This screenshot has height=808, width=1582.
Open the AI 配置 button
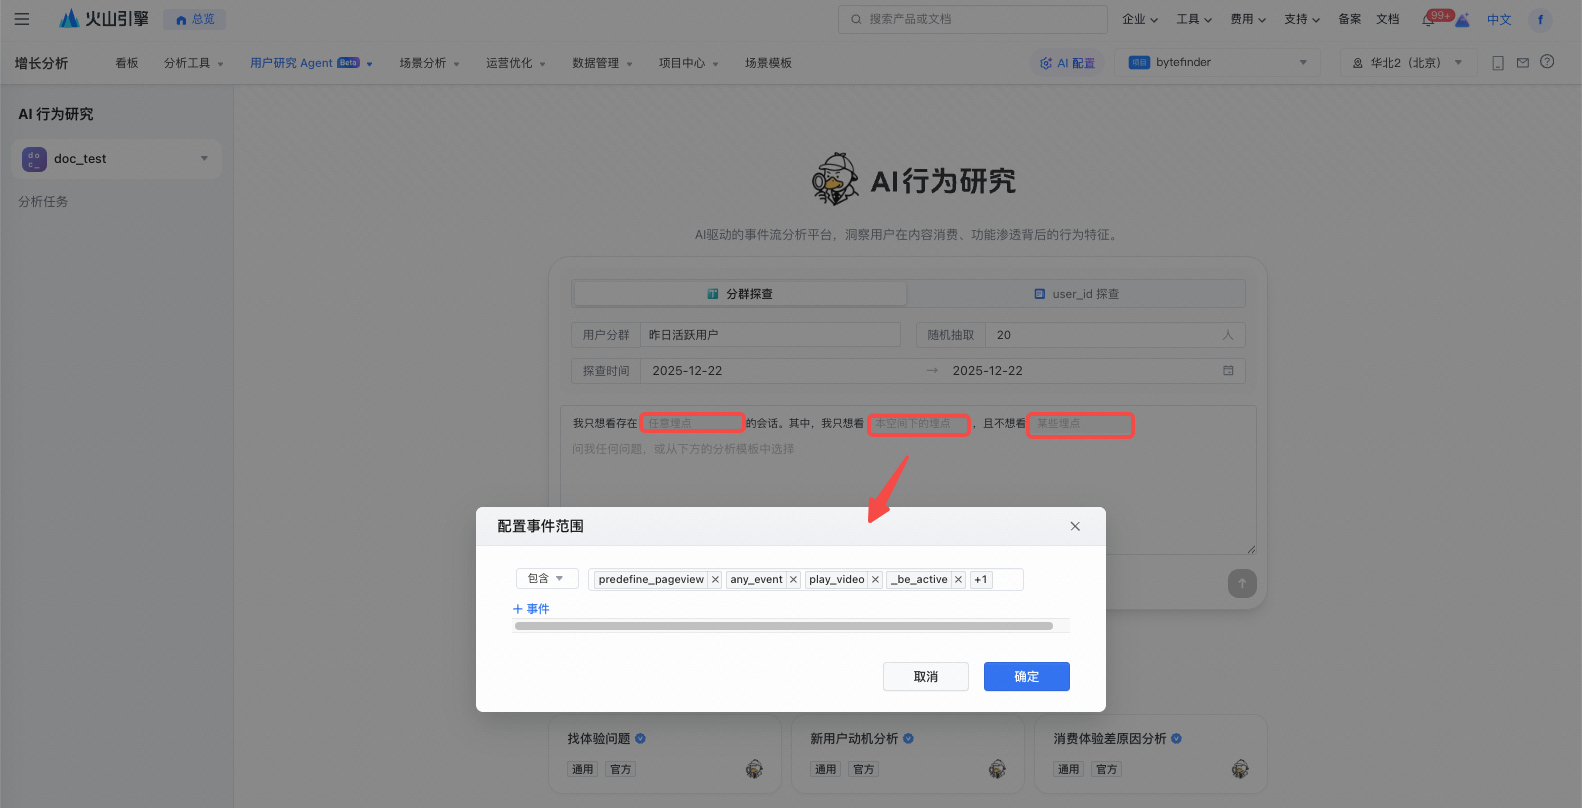coord(1067,63)
